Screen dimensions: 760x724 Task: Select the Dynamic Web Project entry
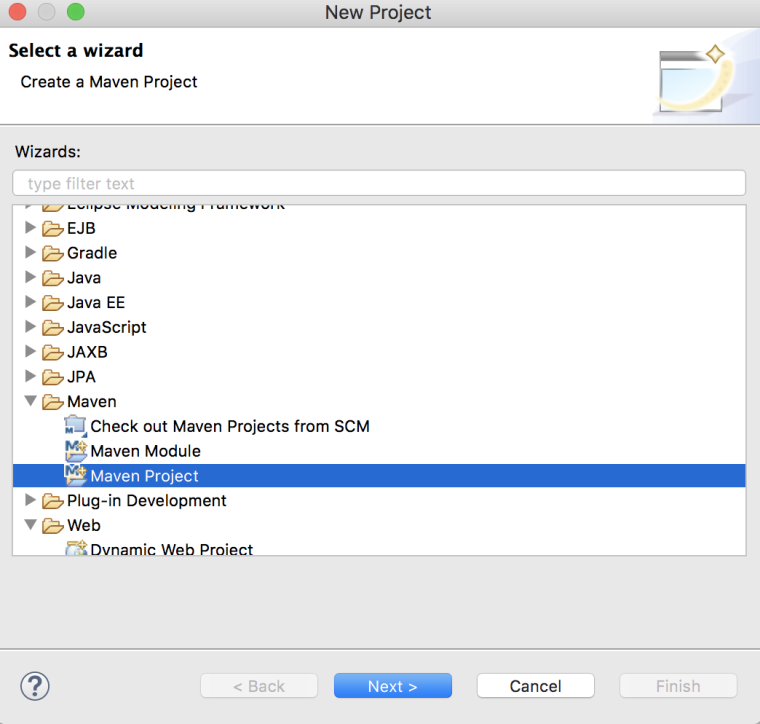(172, 549)
